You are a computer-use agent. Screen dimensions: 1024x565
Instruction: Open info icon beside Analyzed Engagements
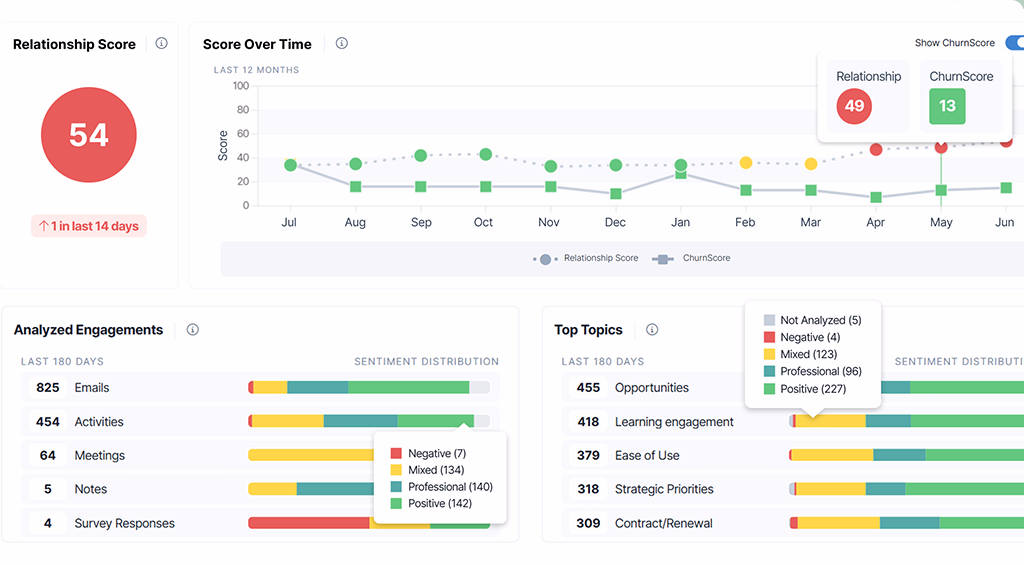pyautogui.click(x=192, y=330)
